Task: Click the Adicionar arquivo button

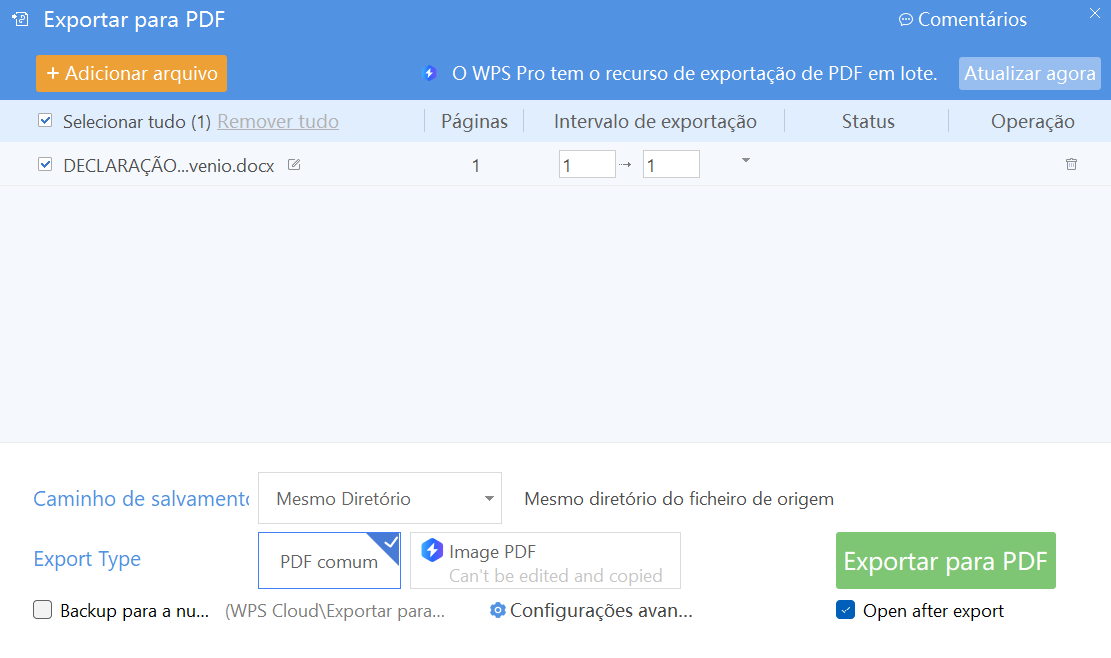Action: pyautogui.click(x=131, y=73)
